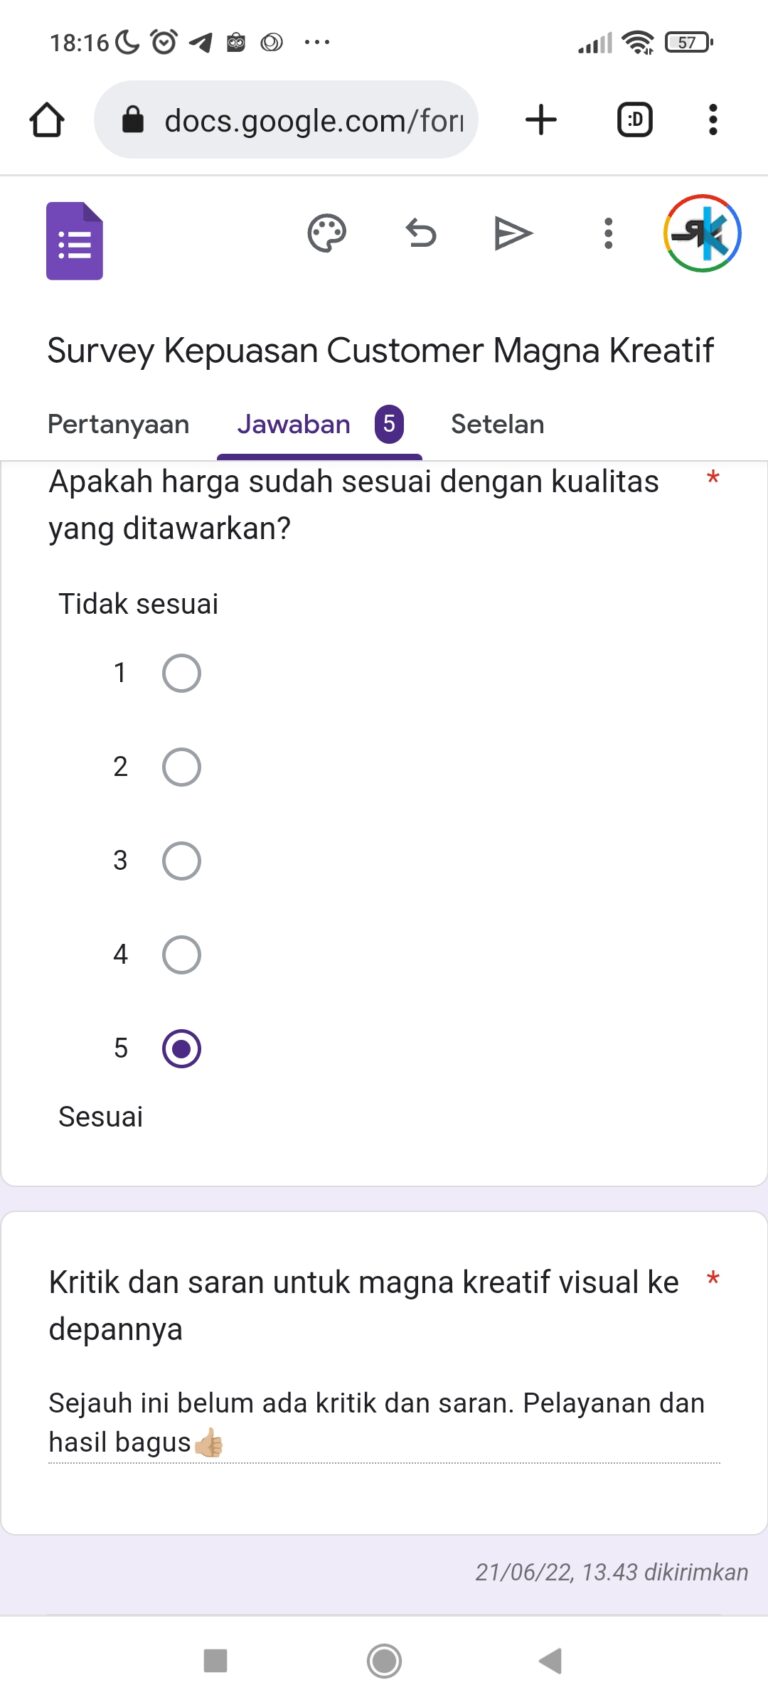
Task: Click the account profile avatar
Action: 702,233
